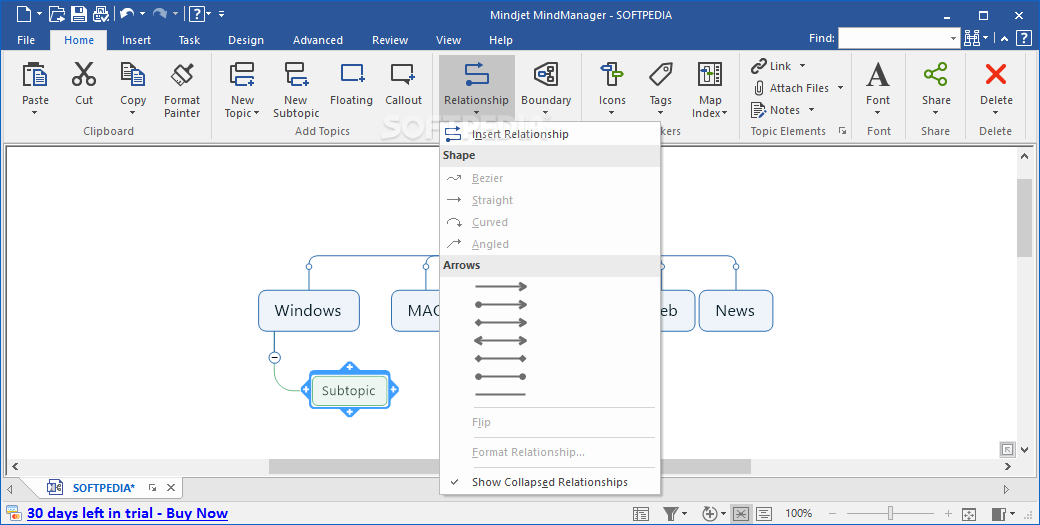Click the Notes button
1040x525 pixels.
[x=776, y=109]
